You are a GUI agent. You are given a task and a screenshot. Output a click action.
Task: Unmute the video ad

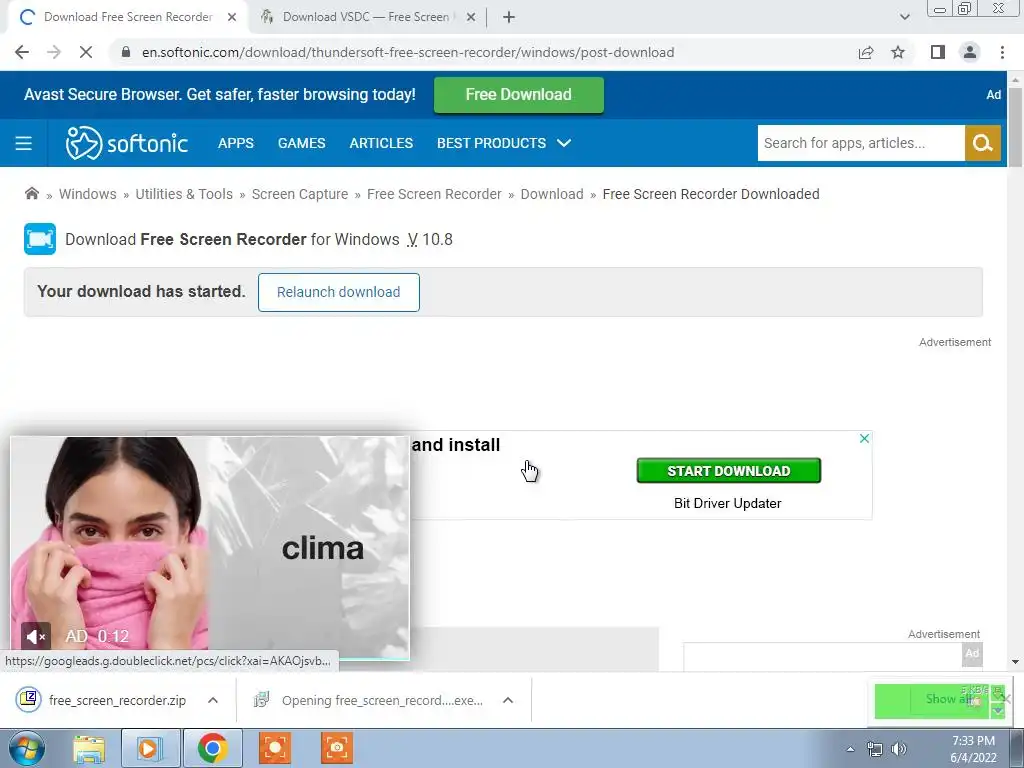click(36, 636)
